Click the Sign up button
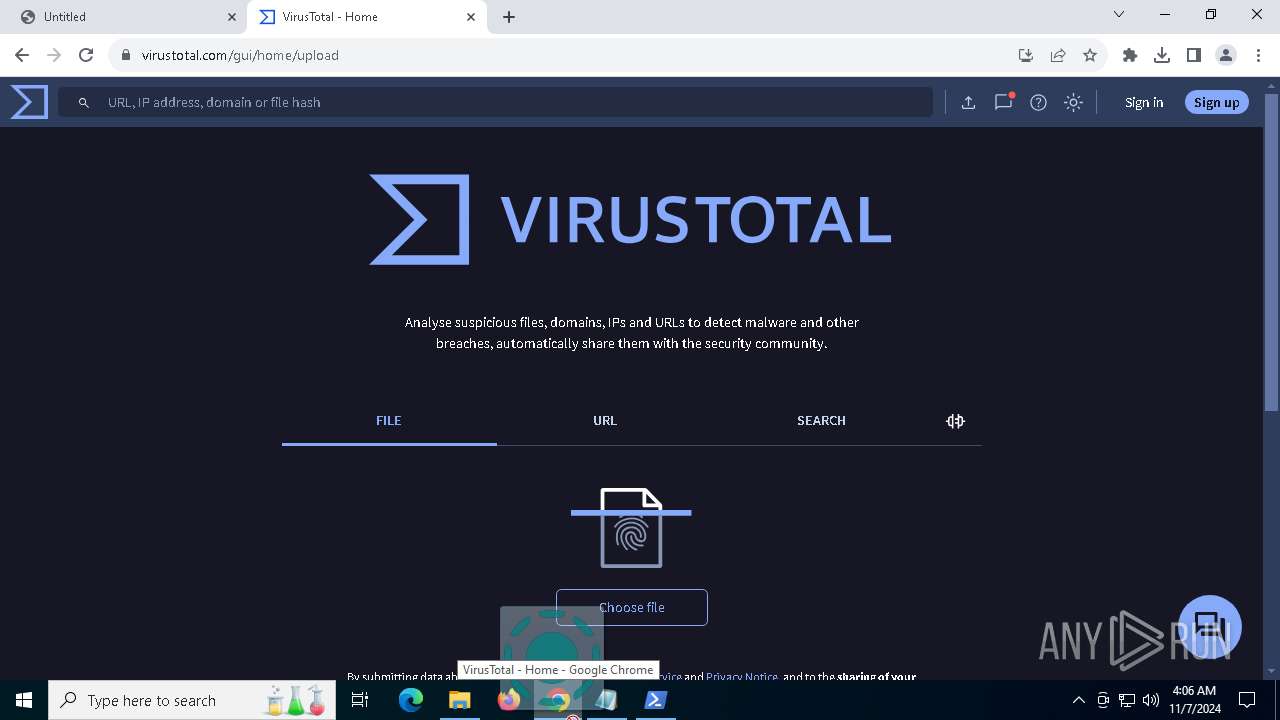Image resolution: width=1280 pixels, height=720 pixels. tap(1216, 102)
